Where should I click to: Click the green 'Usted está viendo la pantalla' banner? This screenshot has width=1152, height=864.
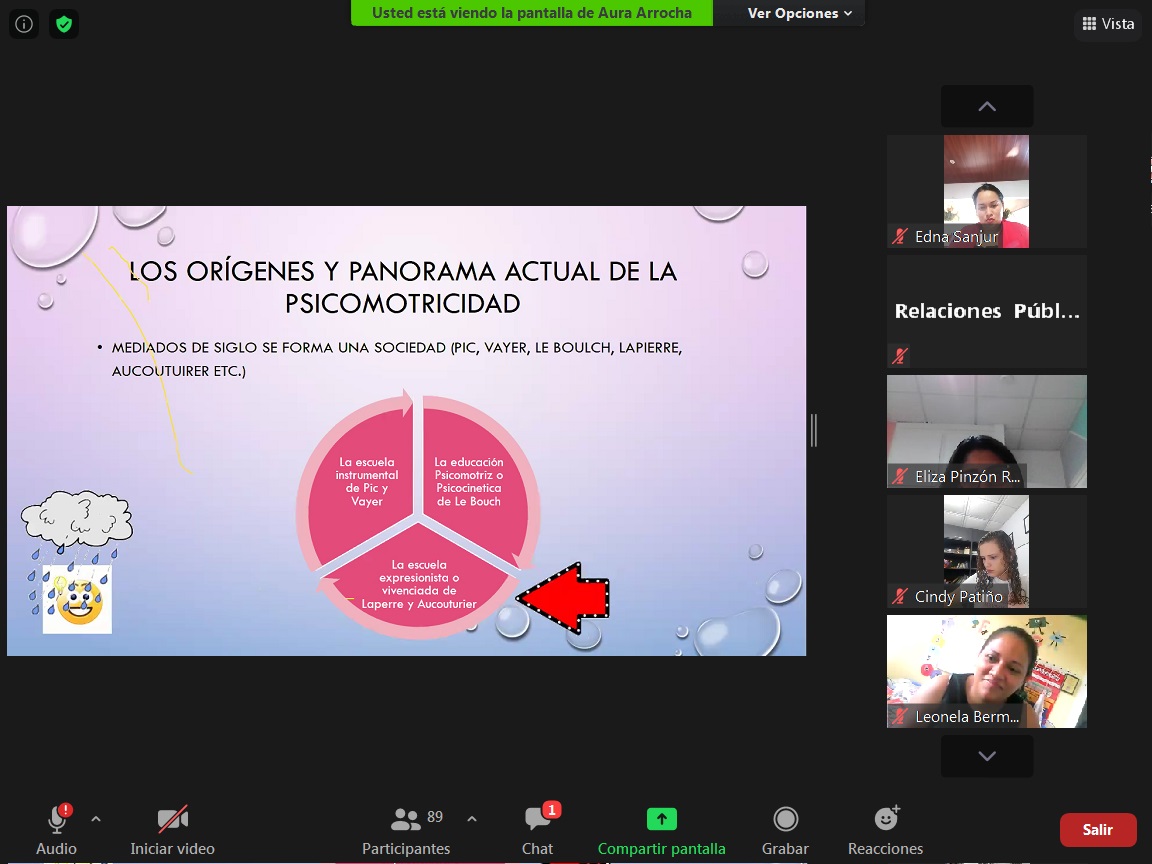[x=532, y=13]
